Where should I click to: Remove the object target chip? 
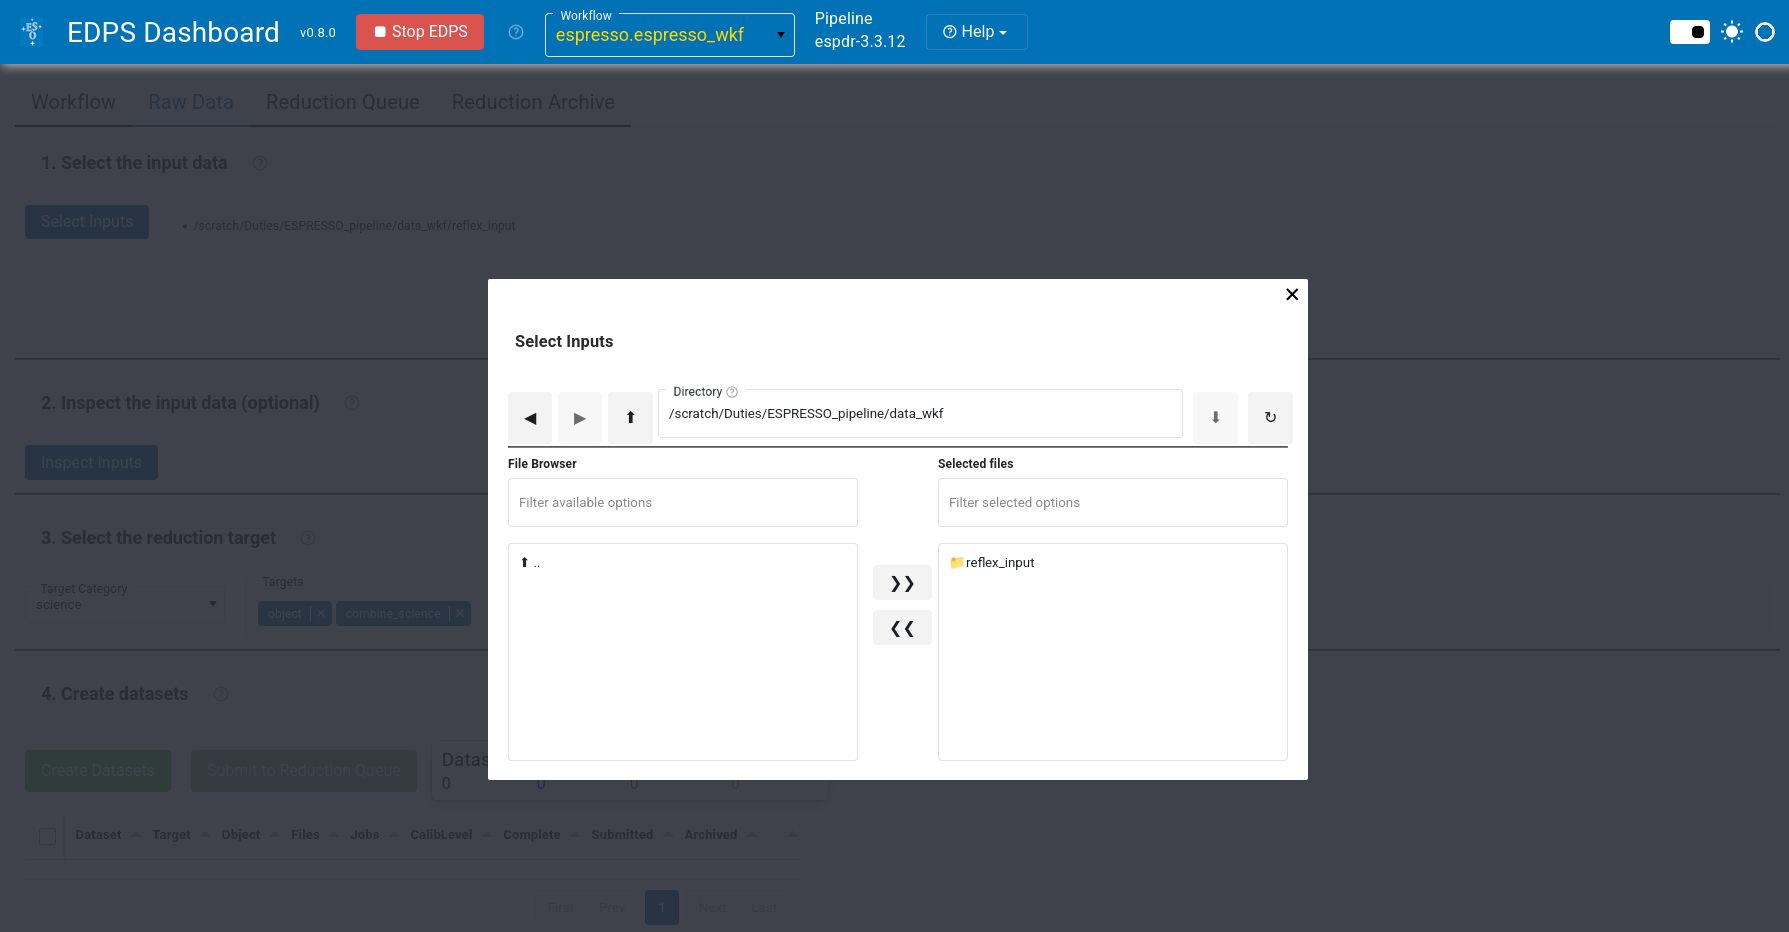pyautogui.click(x=320, y=614)
